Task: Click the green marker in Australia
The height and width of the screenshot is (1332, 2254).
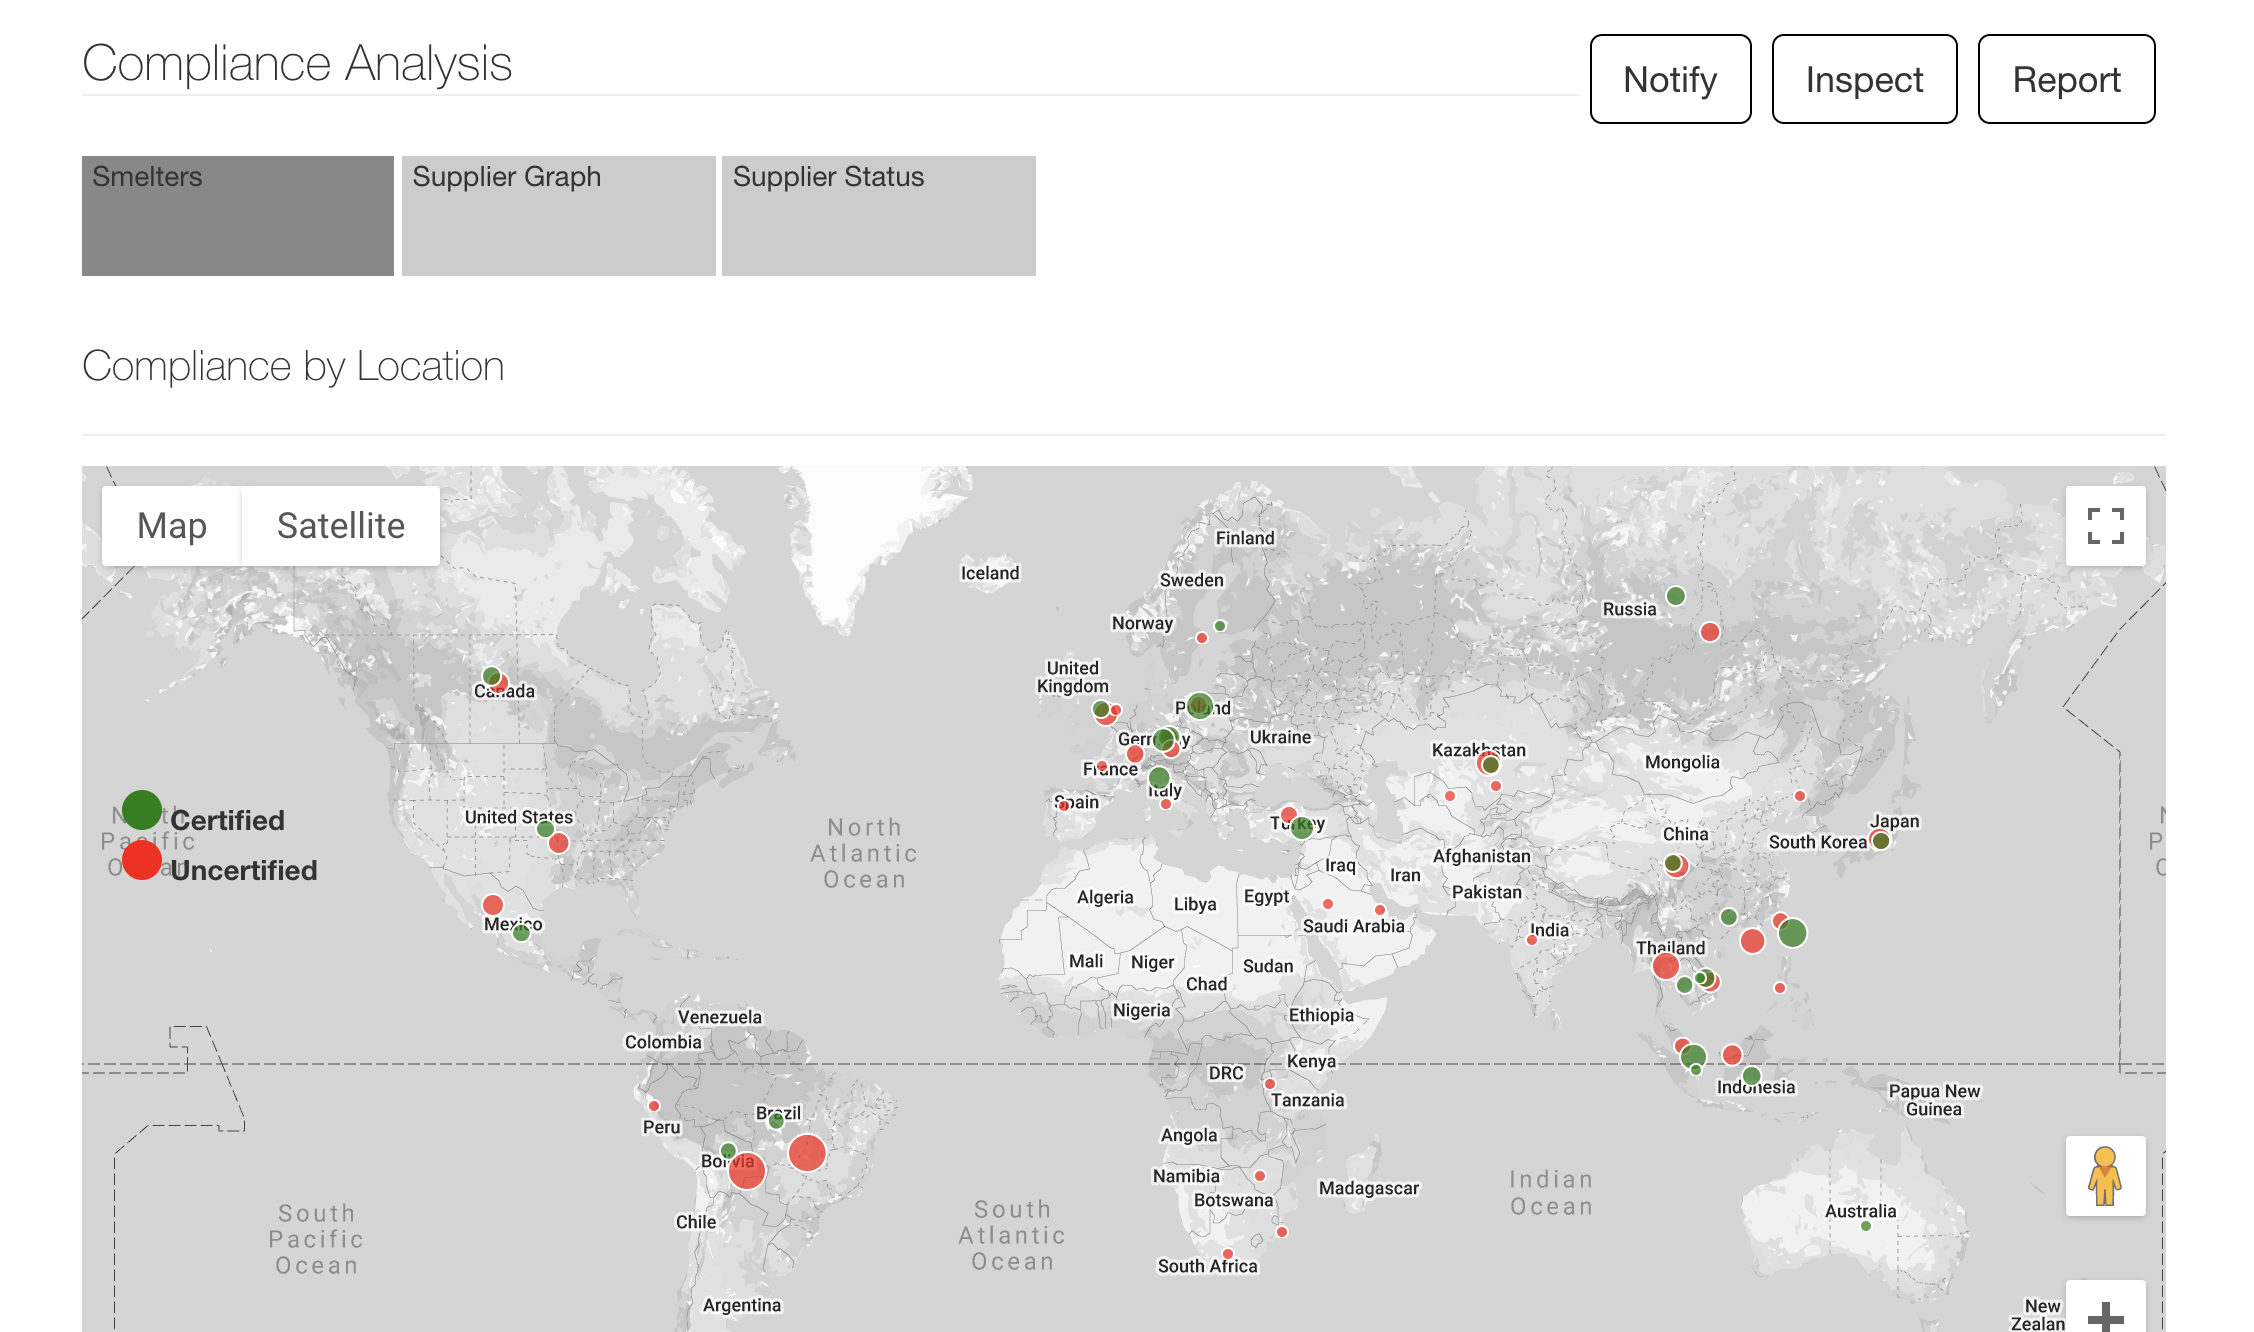Action: pyautogui.click(x=1866, y=1226)
